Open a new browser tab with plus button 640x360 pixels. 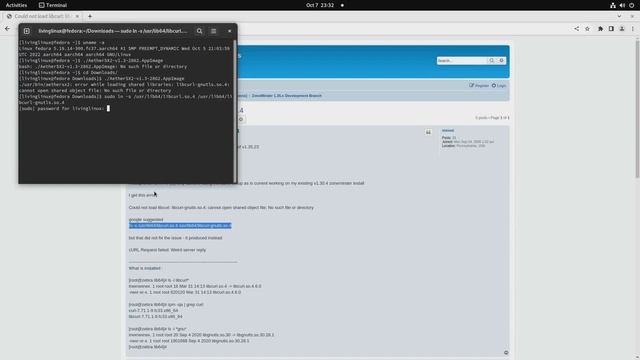coord(90,16)
